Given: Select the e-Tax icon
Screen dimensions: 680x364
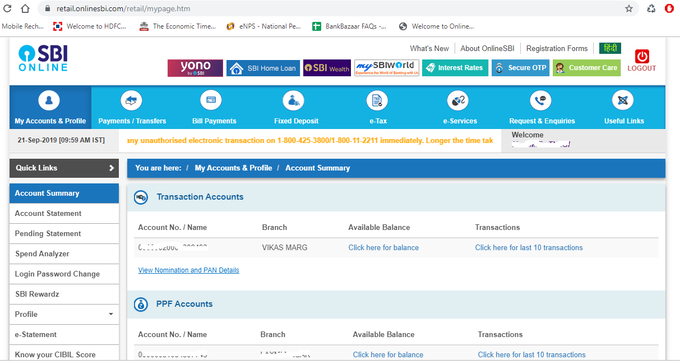Looking at the screenshot, I should (x=377, y=101).
